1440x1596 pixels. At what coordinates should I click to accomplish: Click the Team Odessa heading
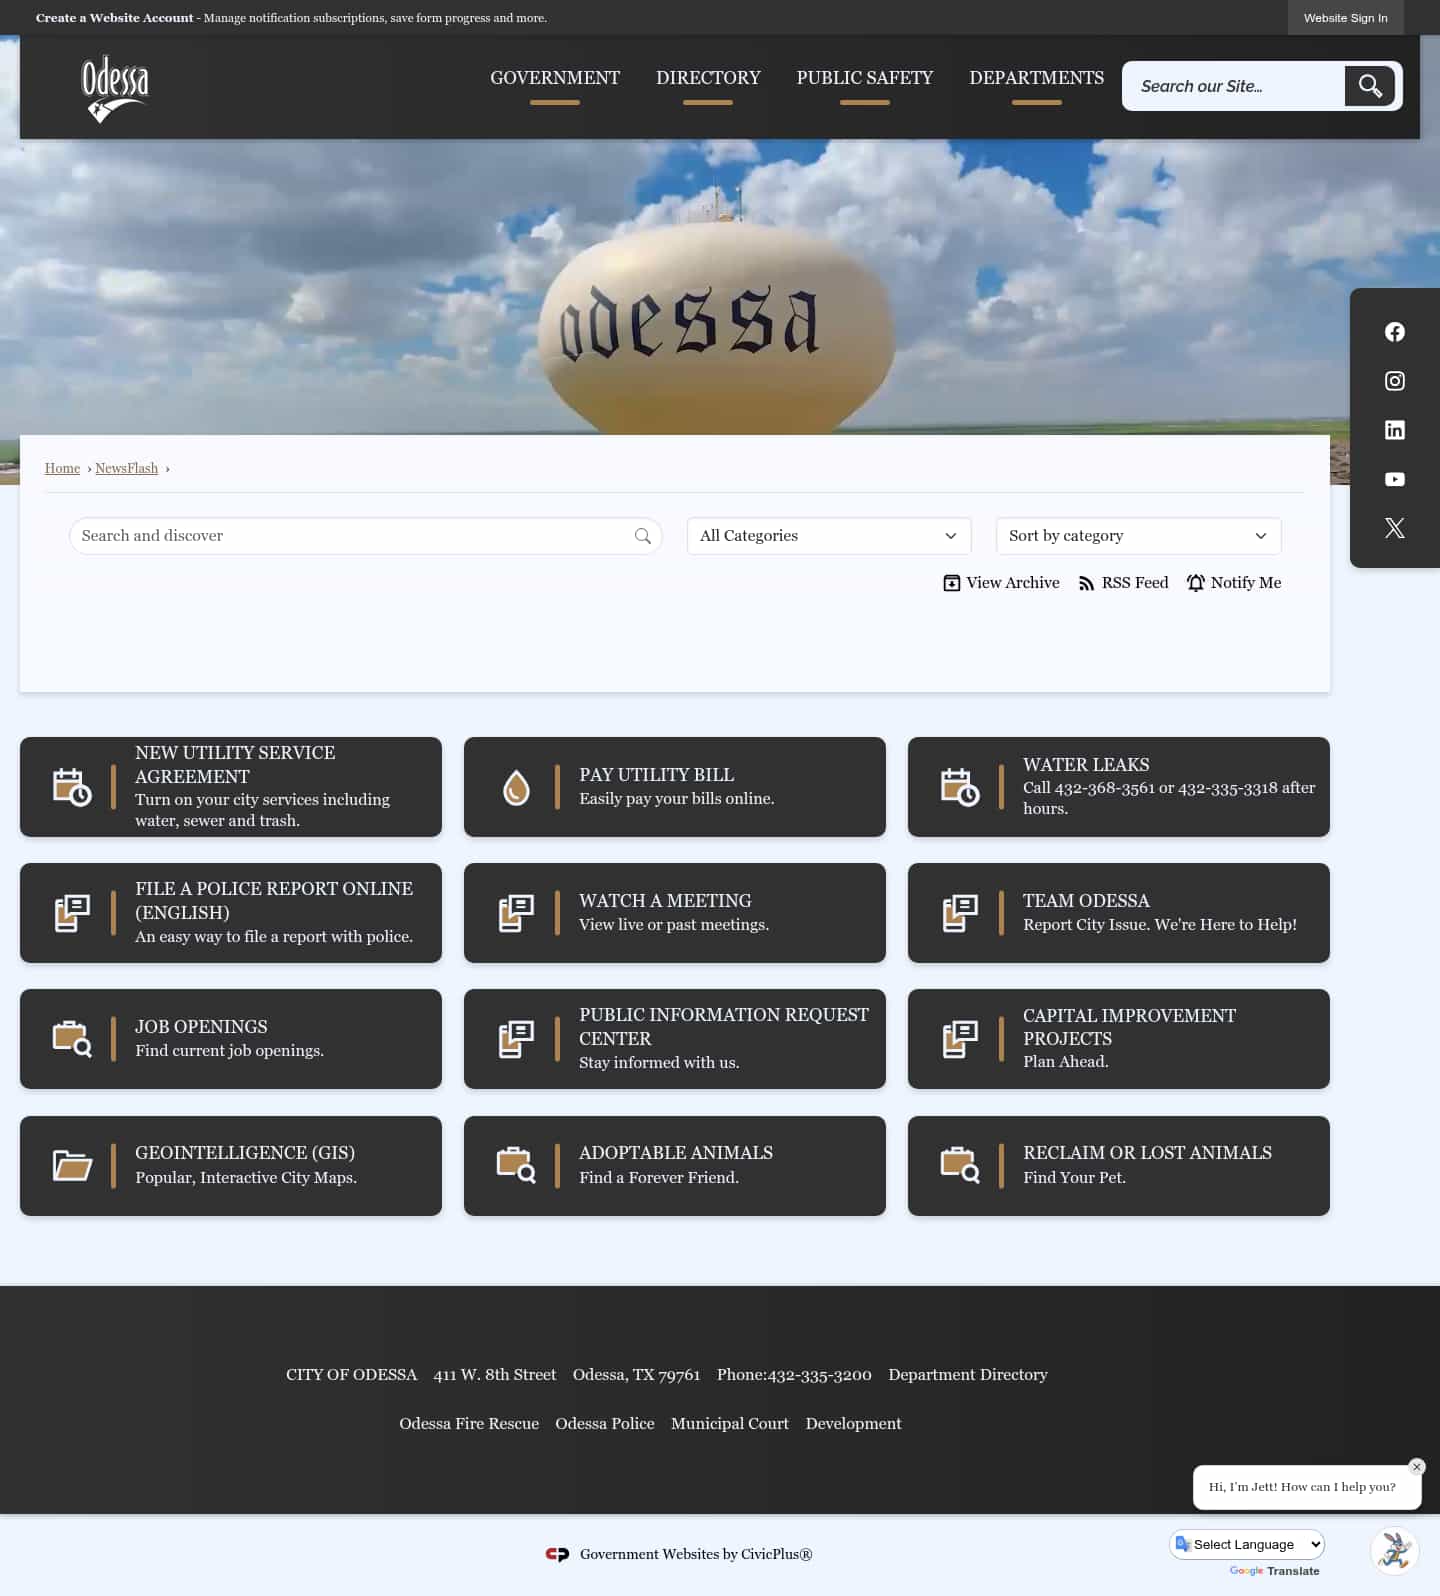pyautogui.click(x=1086, y=901)
